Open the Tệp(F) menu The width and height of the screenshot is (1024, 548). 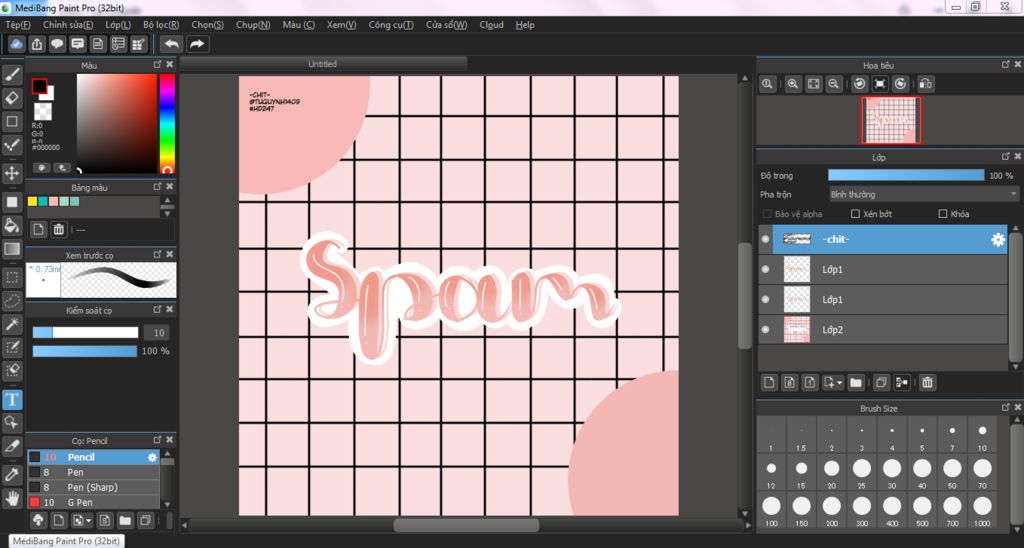(x=18, y=25)
